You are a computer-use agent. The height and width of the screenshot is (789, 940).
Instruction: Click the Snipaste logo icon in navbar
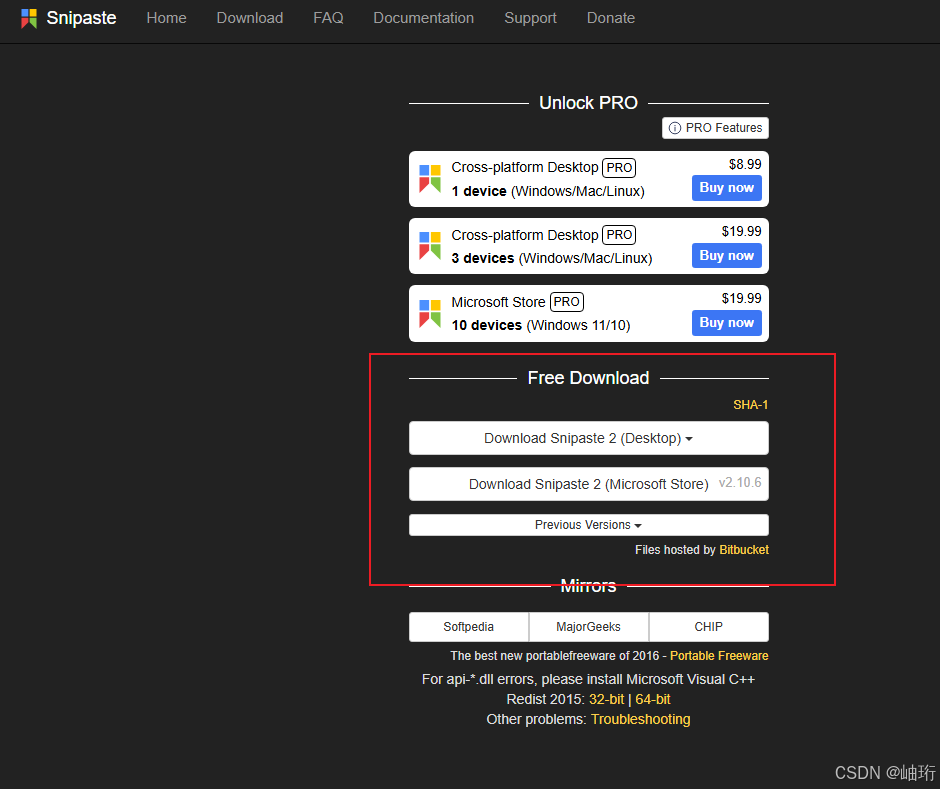pos(29,19)
